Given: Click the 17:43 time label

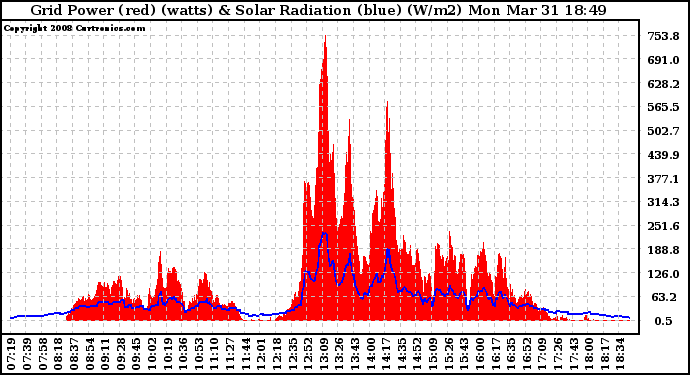Looking at the screenshot, I should pos(573,354).
